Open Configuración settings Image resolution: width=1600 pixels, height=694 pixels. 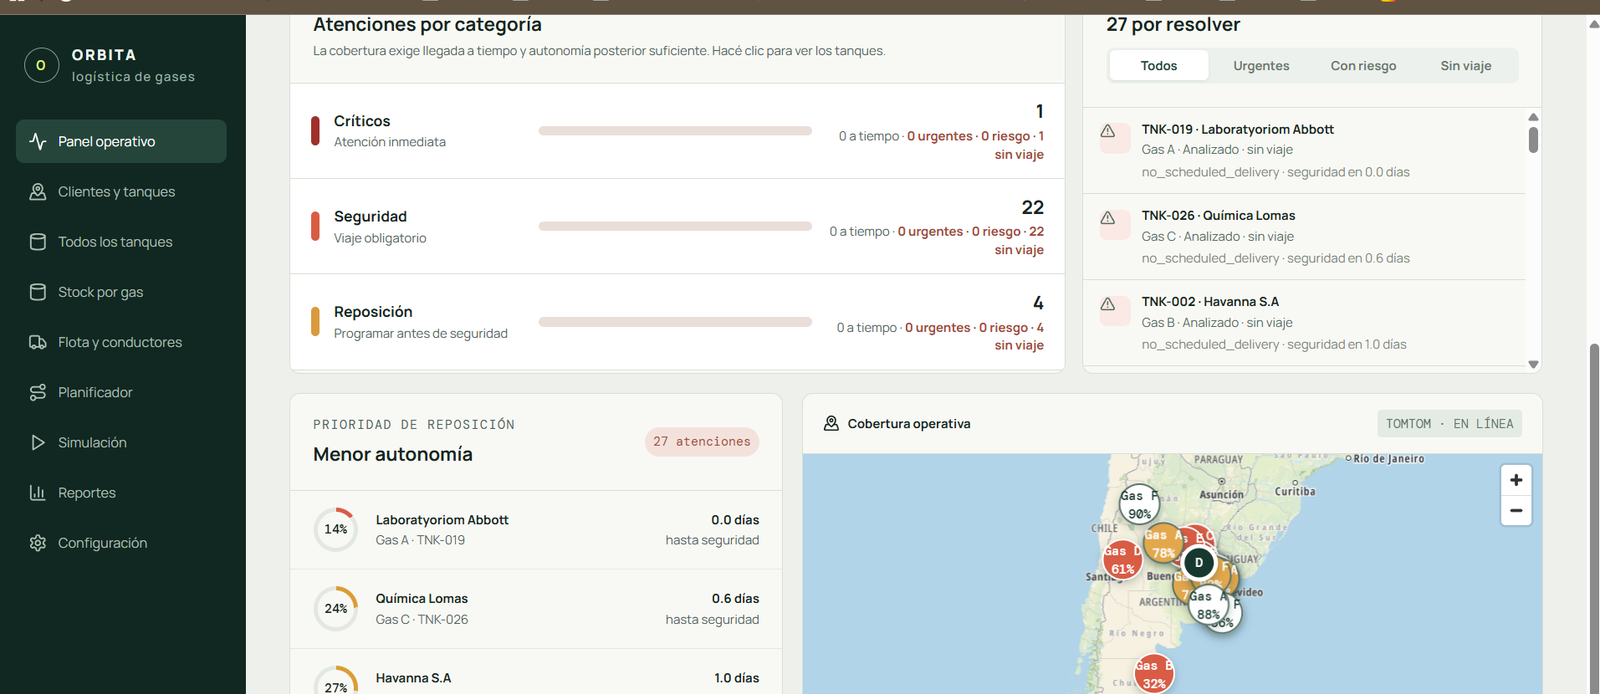pyautogui.click(x=121, y=542)
